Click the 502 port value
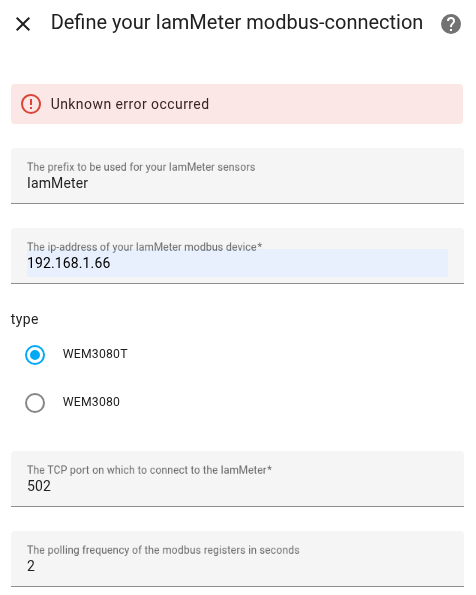The width and height of the screenshot is (476, 595). [x=39, y=486]
